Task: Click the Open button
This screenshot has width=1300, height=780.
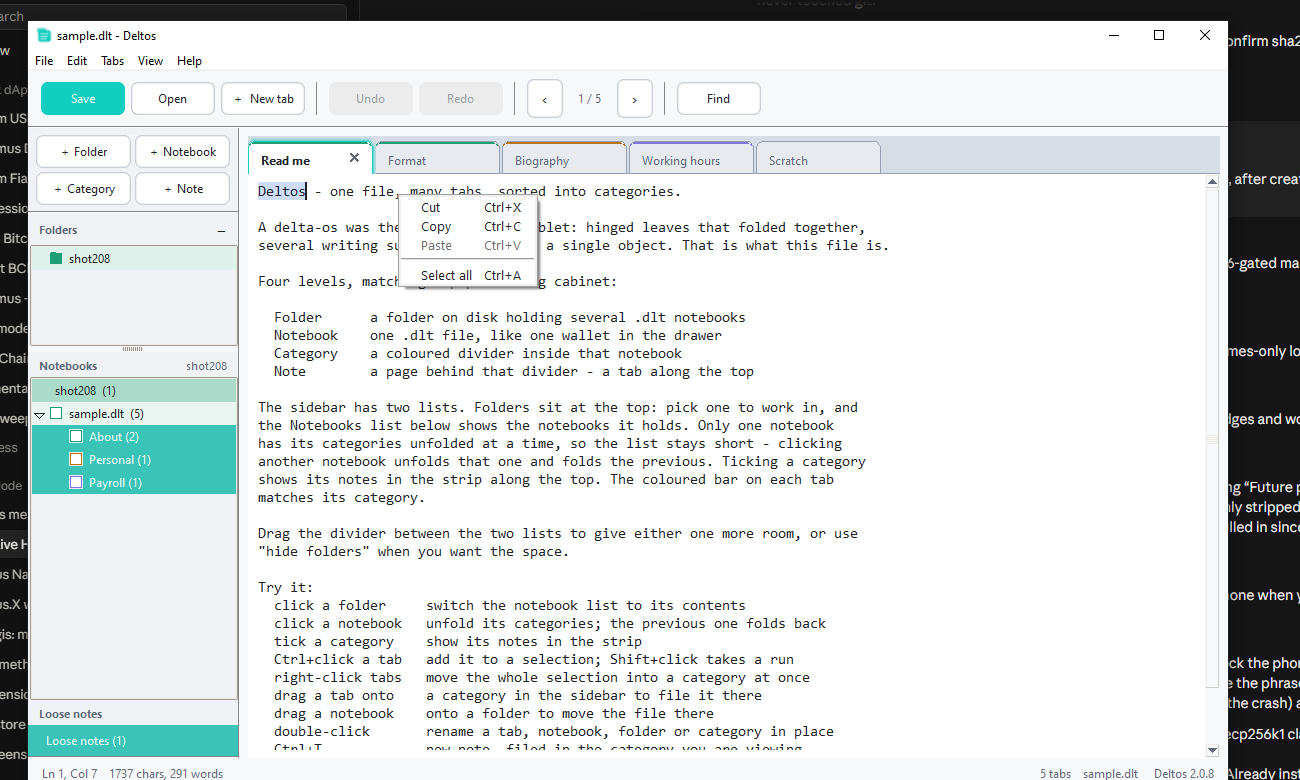Action: tap(173, 99)
